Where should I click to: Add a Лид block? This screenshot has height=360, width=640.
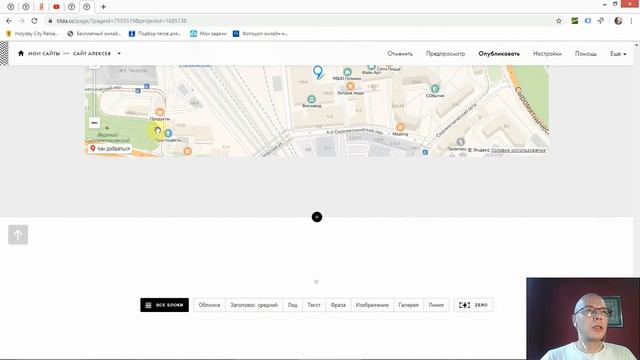click(293, 305)
